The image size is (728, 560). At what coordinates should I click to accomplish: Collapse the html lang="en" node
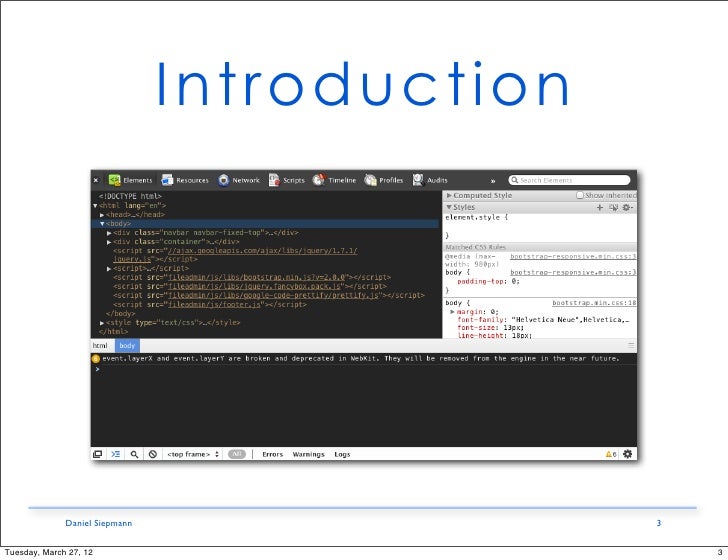(95, 206)
